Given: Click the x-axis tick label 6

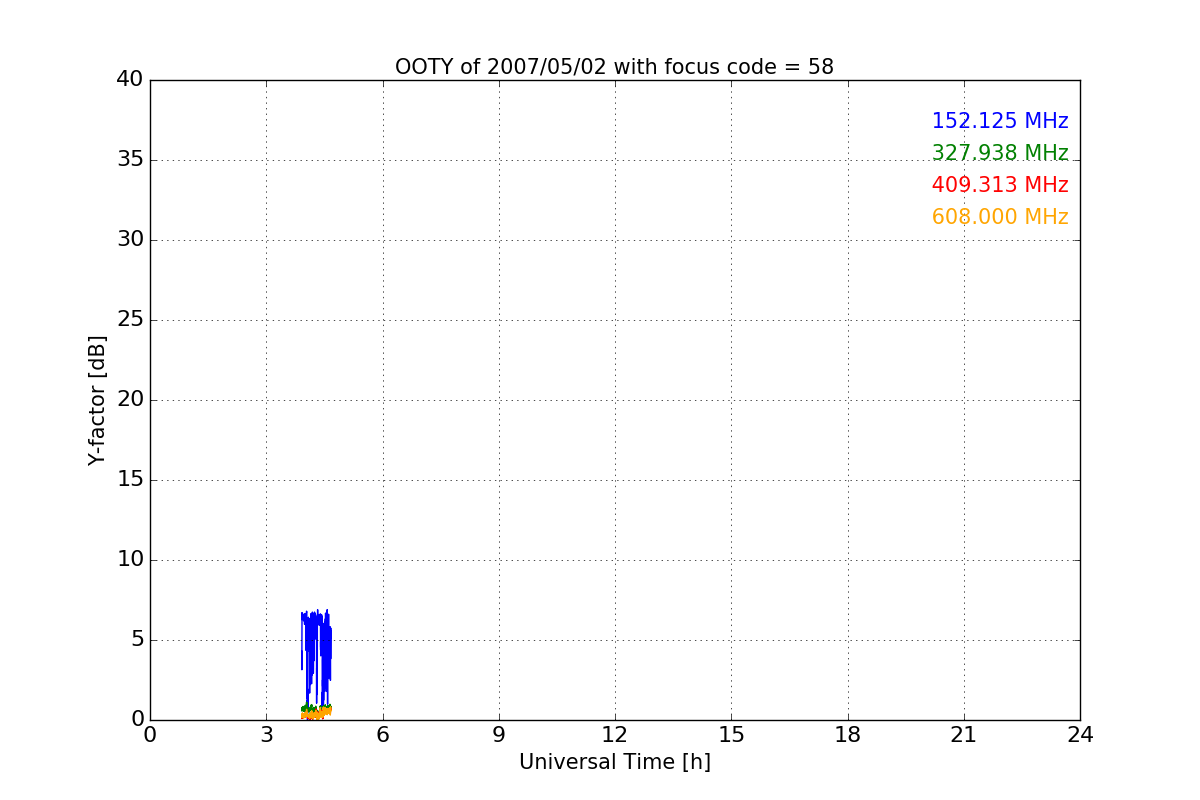Looking at the screenshot, I should [x=383, y=735].
